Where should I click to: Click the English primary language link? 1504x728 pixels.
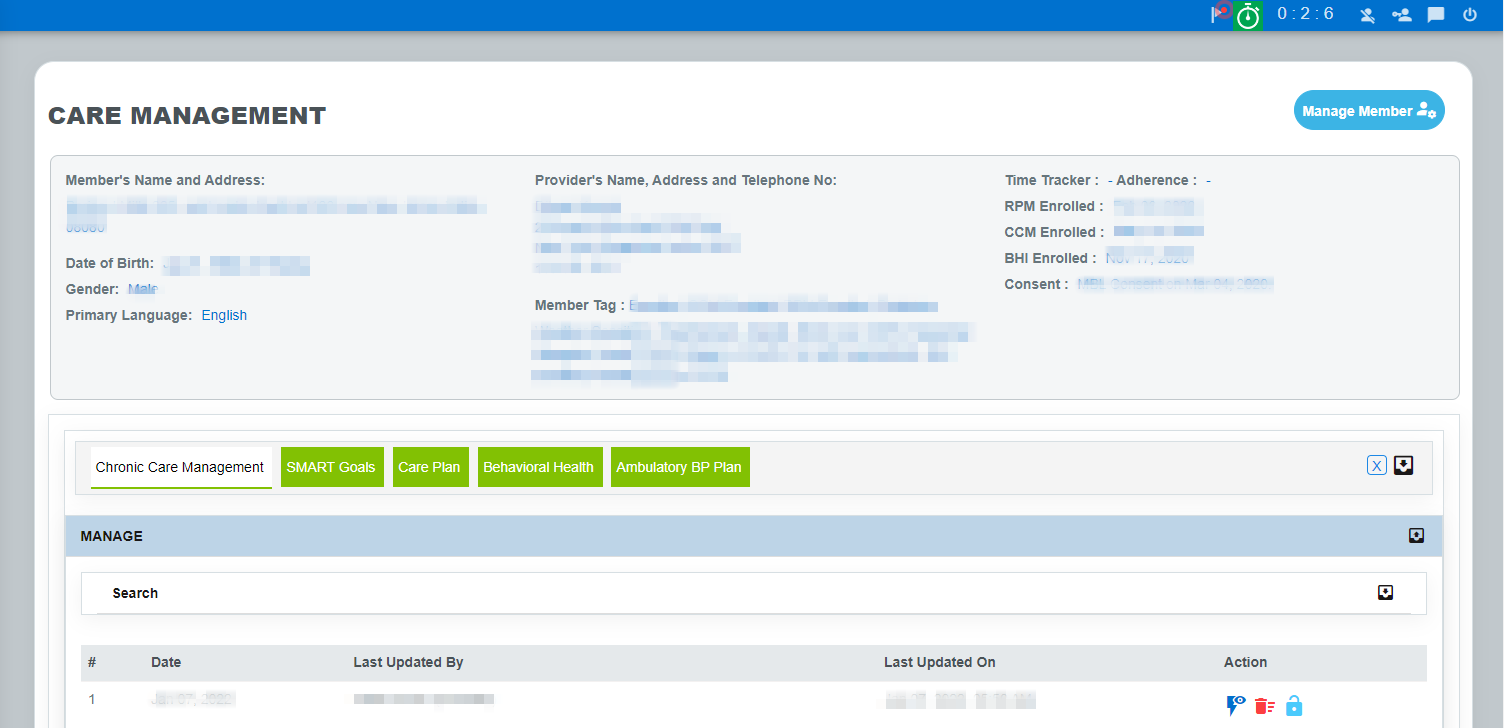(x=224, y=315)
